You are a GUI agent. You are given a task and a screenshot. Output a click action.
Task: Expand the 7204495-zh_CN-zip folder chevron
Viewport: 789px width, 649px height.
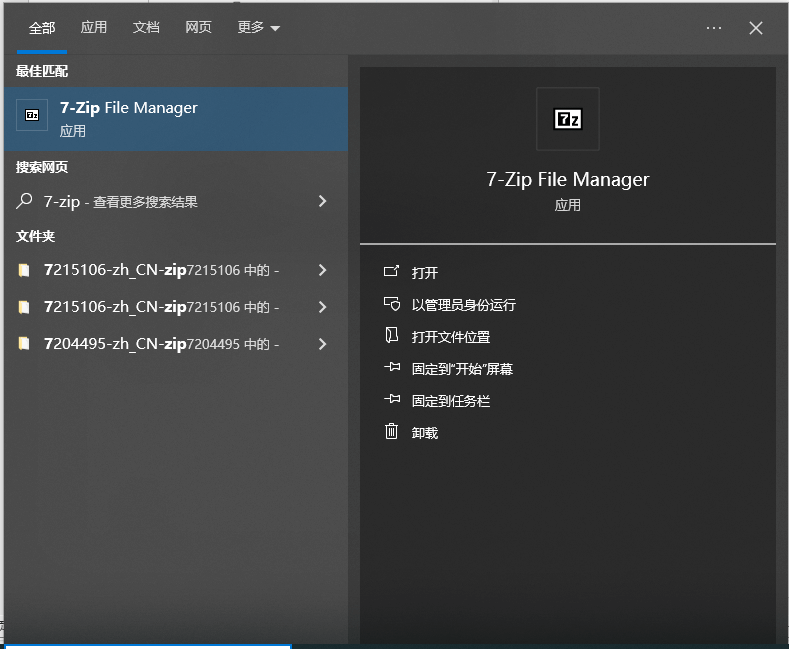[323, 344]
